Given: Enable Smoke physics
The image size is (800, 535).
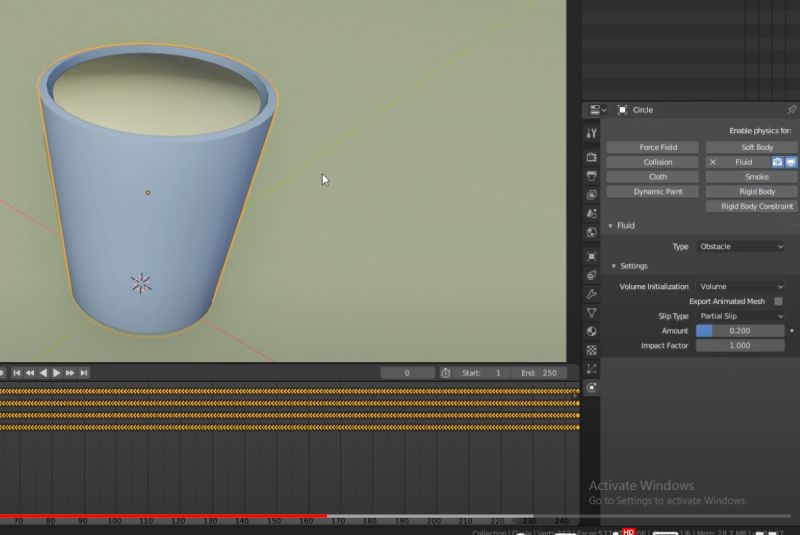Looking at the screenshot, I should coord(751,177).
